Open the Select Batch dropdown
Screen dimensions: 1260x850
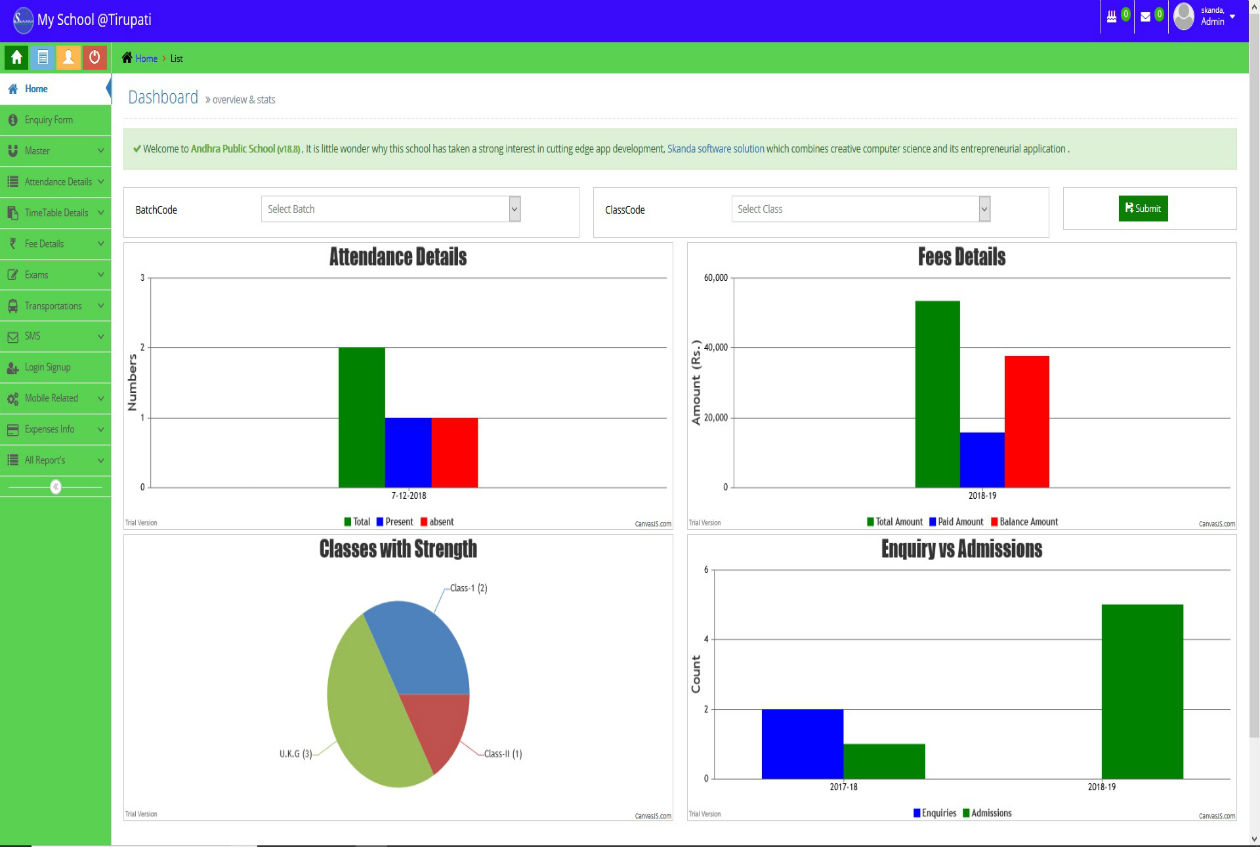click(391, 209)
